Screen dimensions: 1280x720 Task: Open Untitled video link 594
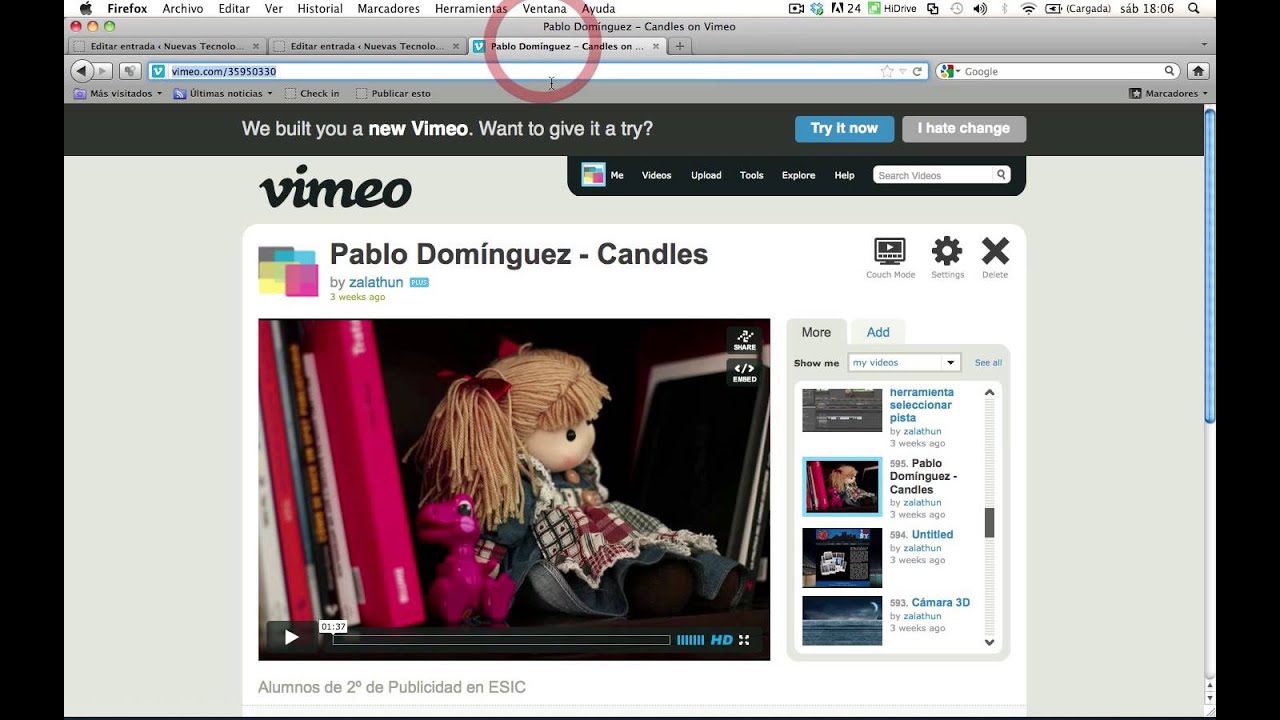coord(932,535)
